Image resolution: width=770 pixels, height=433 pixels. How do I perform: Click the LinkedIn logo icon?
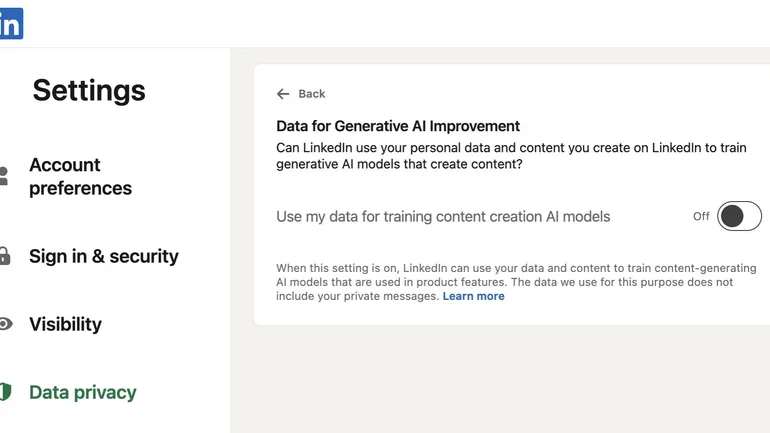tap(10, 25)
